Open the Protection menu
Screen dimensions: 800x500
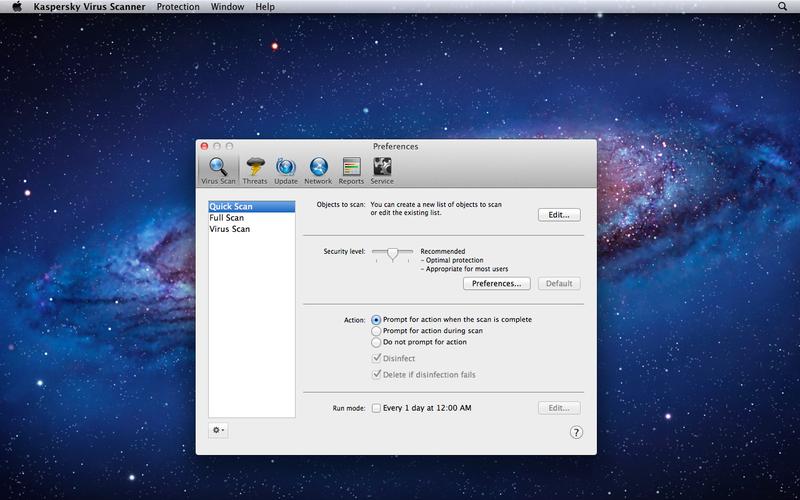click(178, 7)
